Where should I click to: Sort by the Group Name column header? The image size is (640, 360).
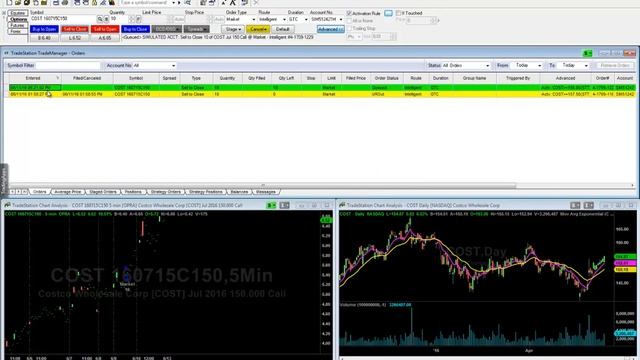[x=474, y=78]
